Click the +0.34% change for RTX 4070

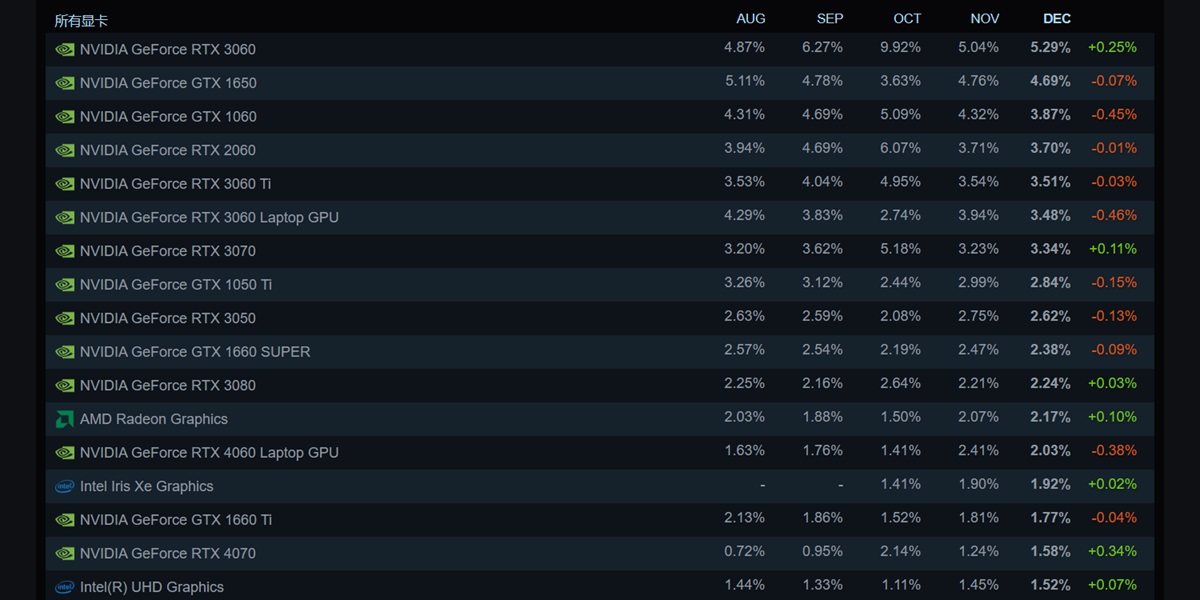click(x=1112, y=552)
